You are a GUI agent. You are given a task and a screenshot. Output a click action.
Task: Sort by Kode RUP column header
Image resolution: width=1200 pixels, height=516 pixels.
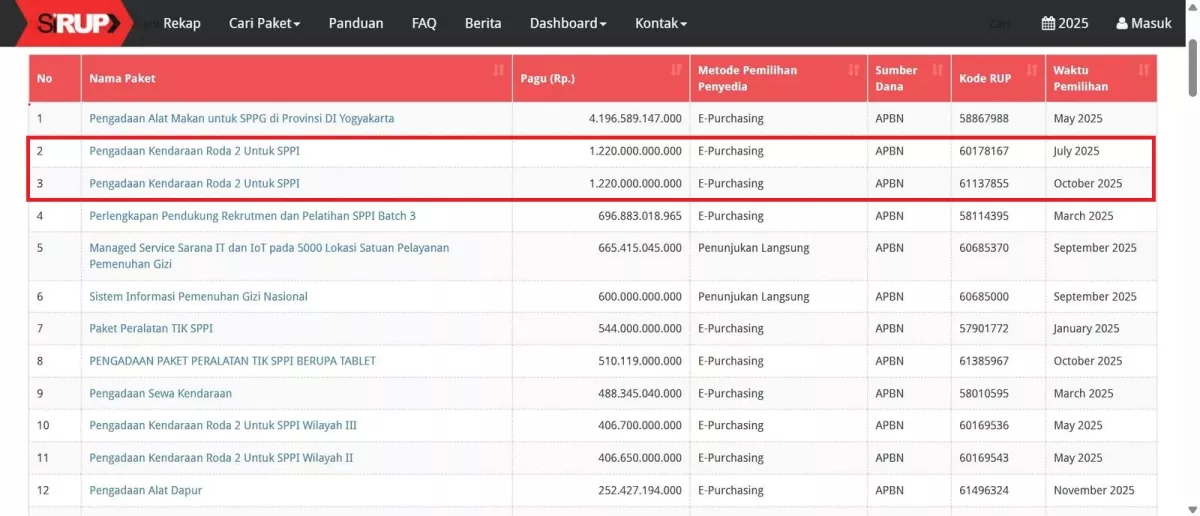984,78
